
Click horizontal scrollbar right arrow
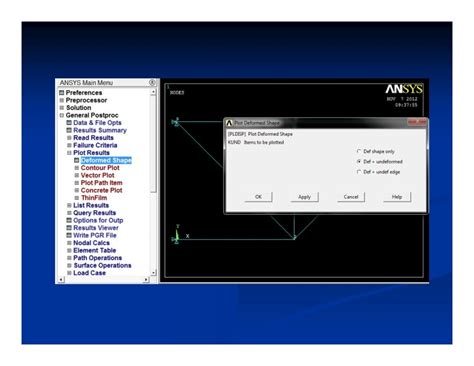click(x=146, y=280)
